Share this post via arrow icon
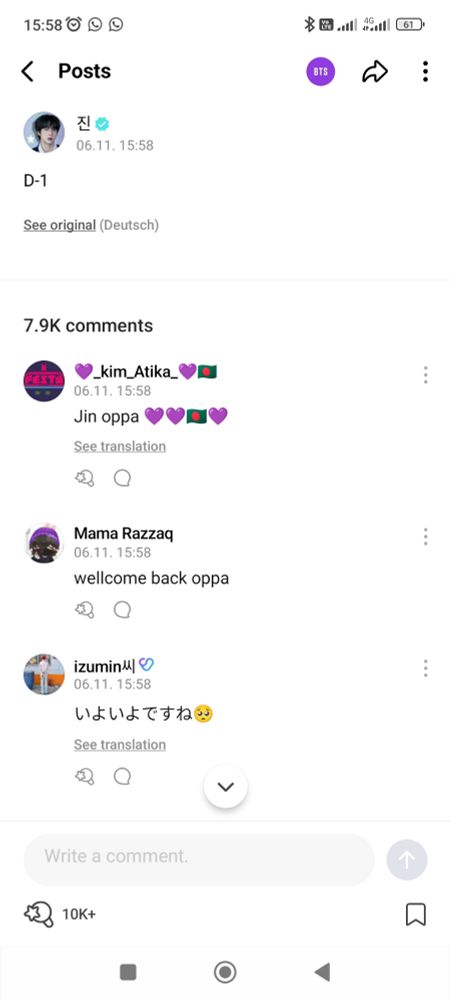The width and height of the screenshot is (450, 1000). click(x=375, y=71)
